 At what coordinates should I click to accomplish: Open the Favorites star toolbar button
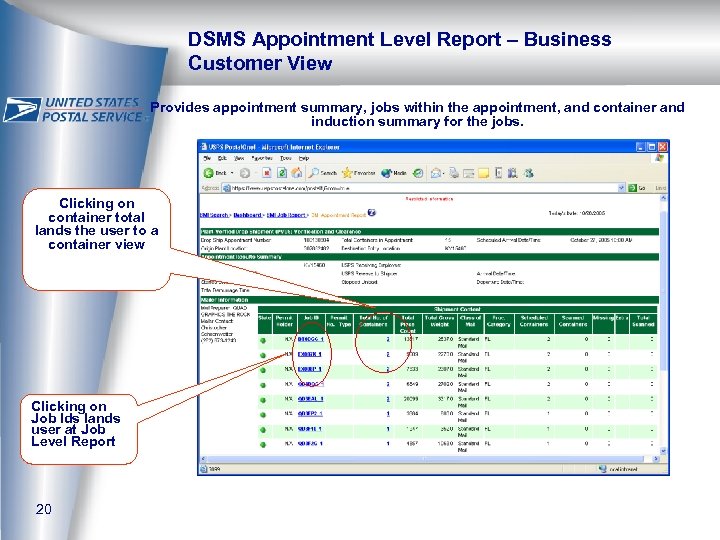click(x=359, y=173)
